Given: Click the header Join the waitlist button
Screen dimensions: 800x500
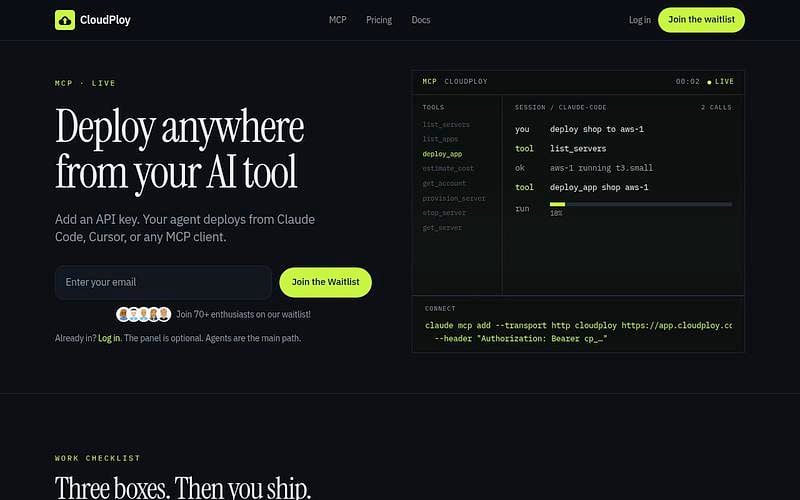Looking at the screenshot, I should click(x=702, y=20).
